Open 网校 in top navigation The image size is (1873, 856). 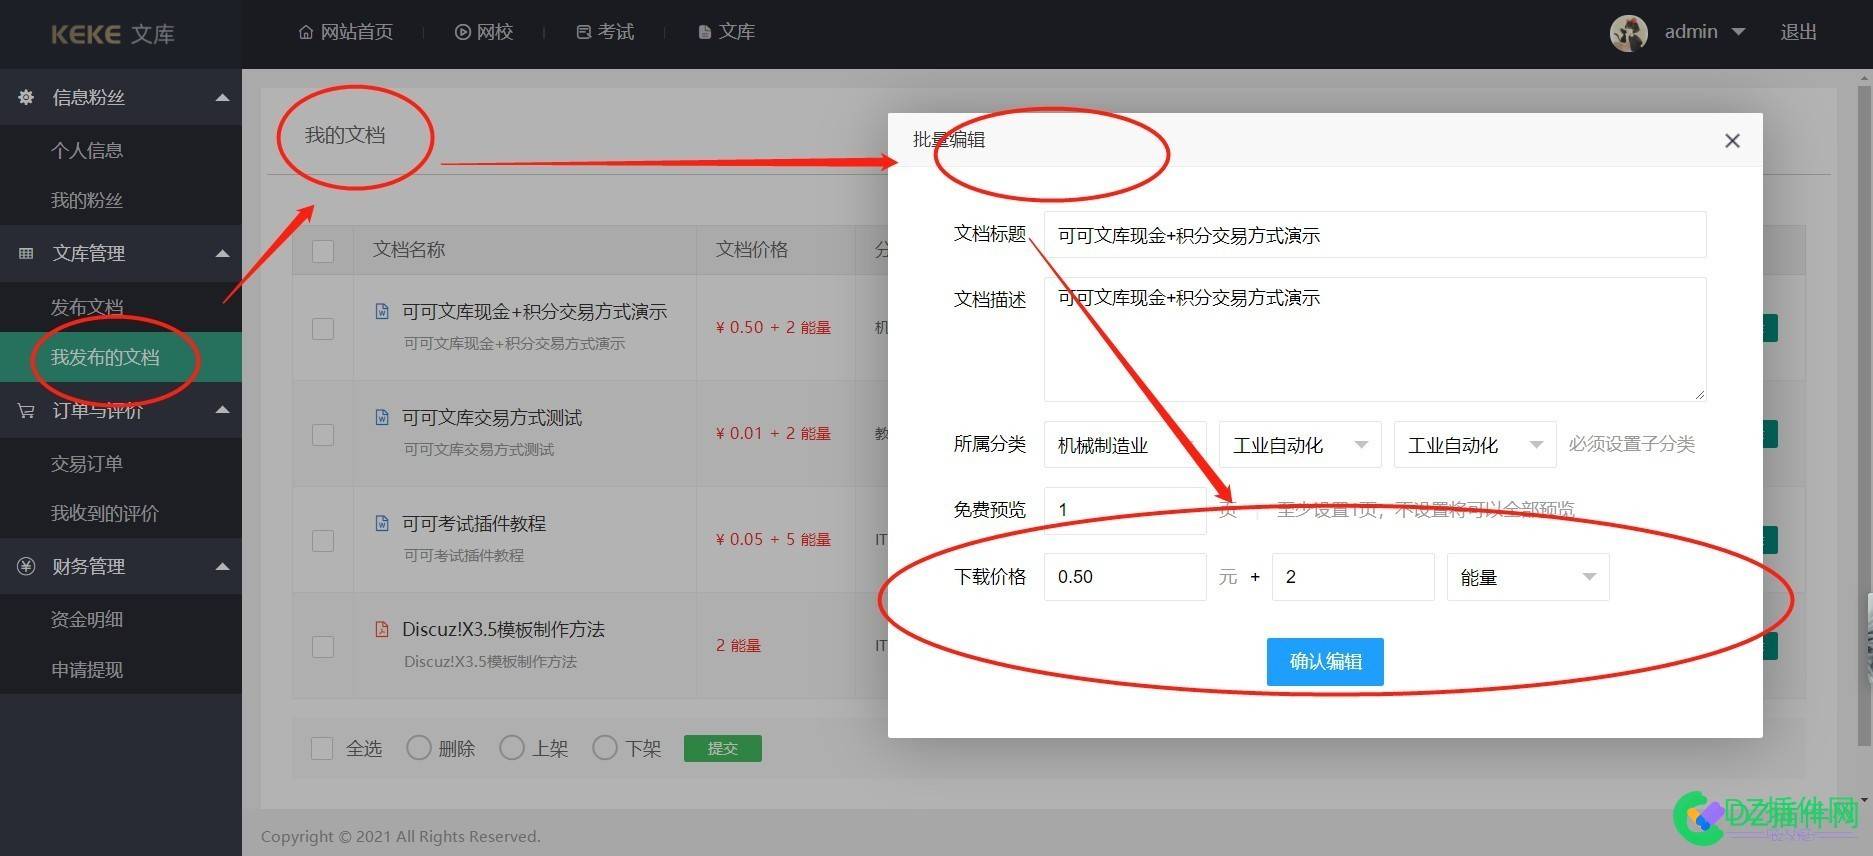coord(495,33)
